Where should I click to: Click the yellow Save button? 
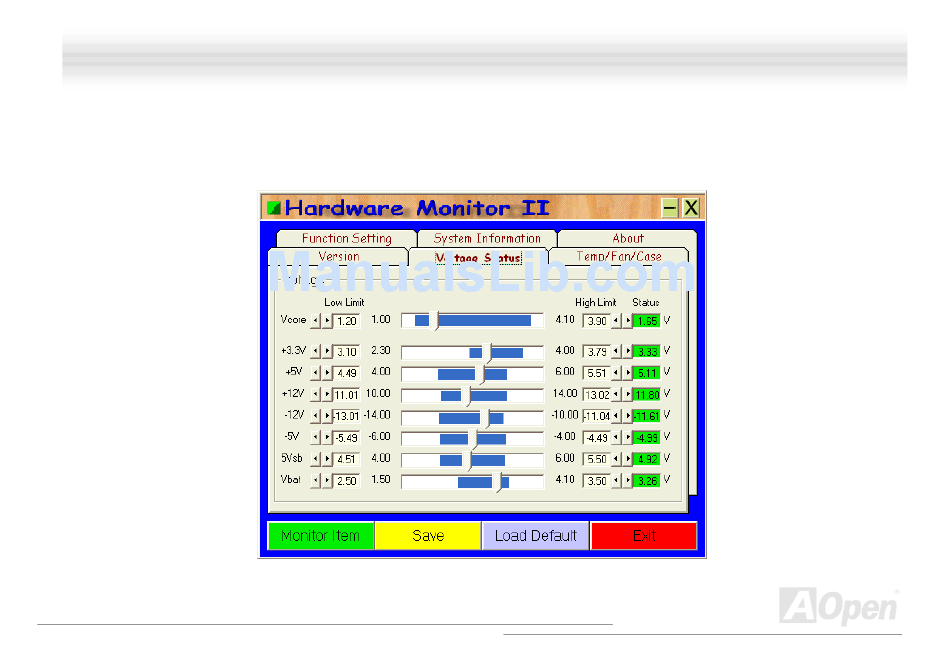point(428,536)
